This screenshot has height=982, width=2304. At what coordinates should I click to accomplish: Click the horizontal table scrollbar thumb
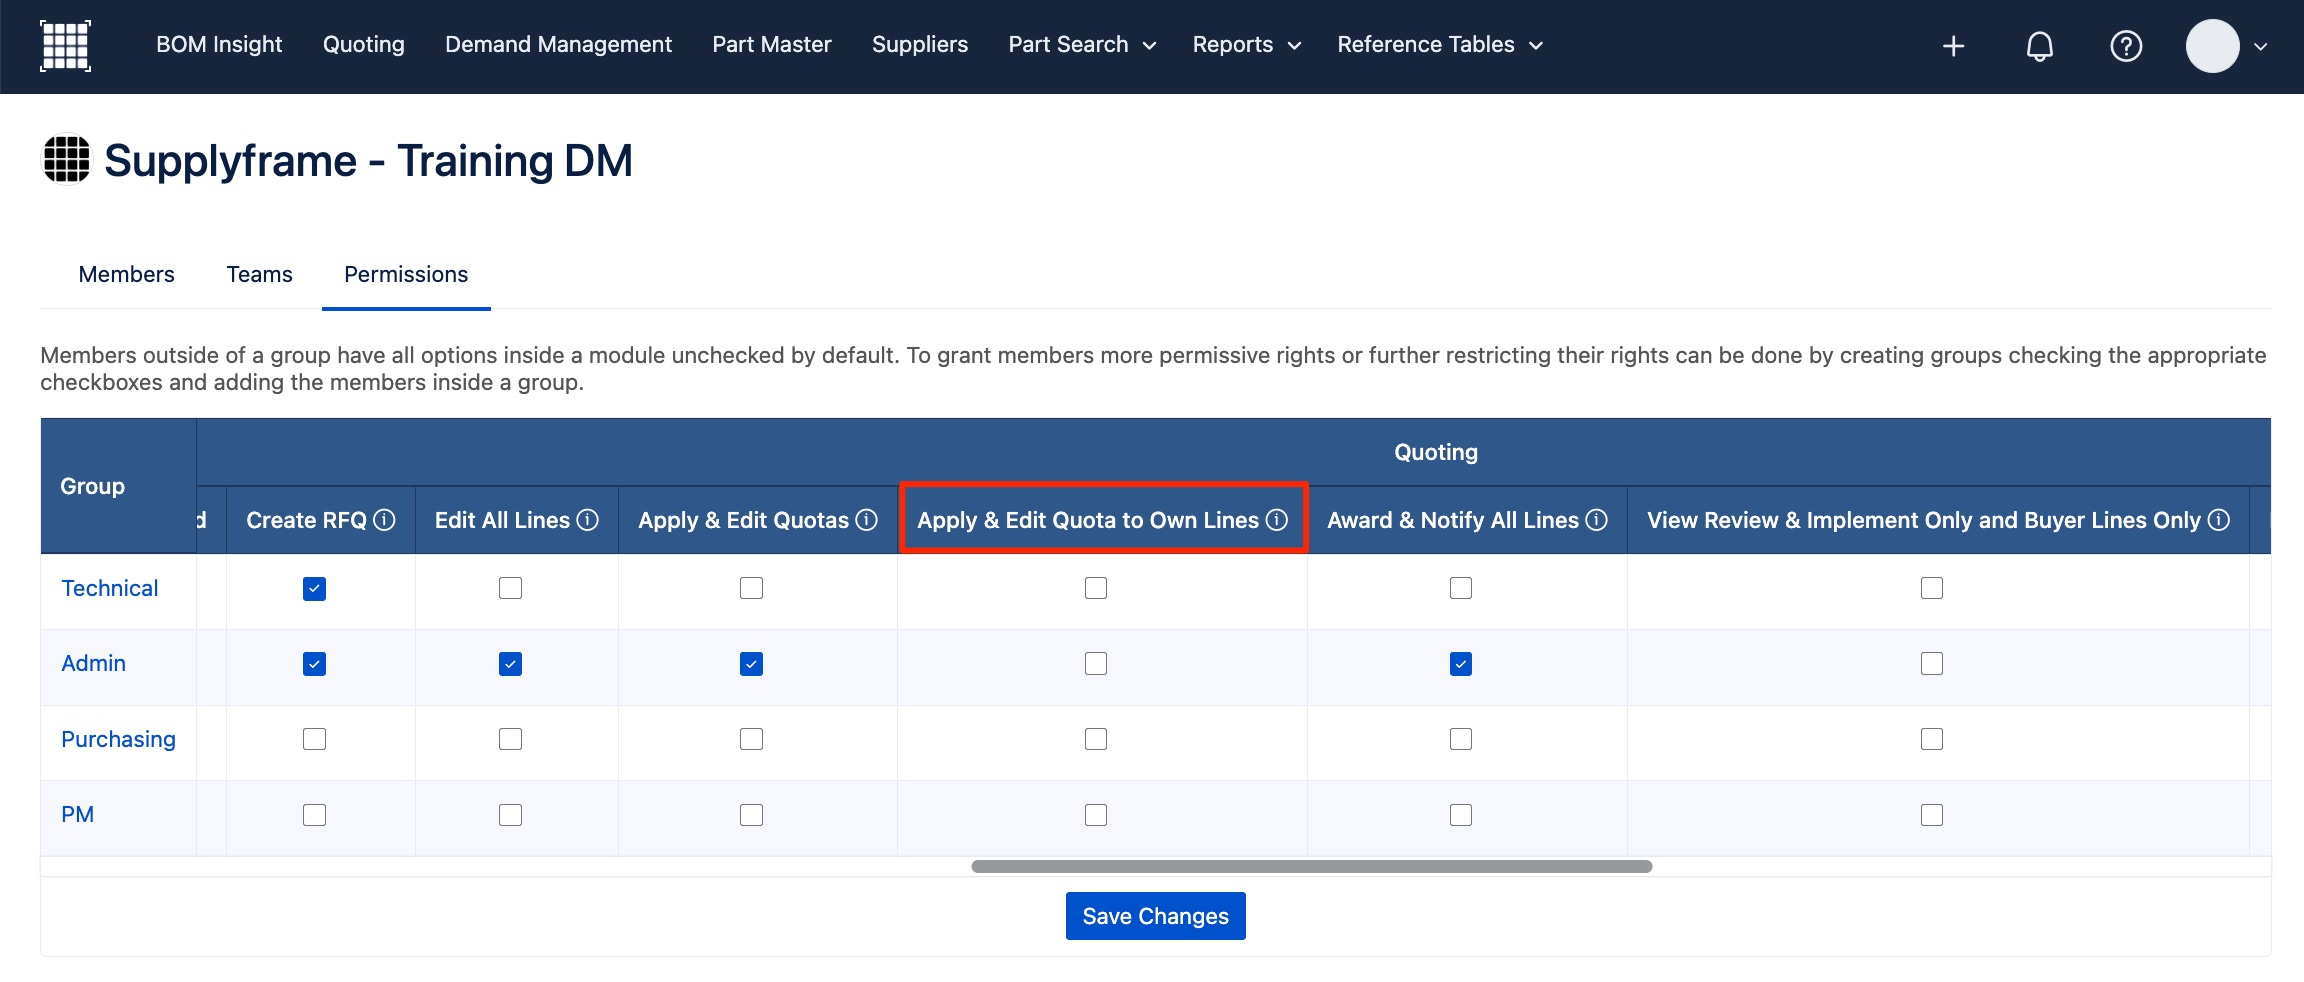1312,866
